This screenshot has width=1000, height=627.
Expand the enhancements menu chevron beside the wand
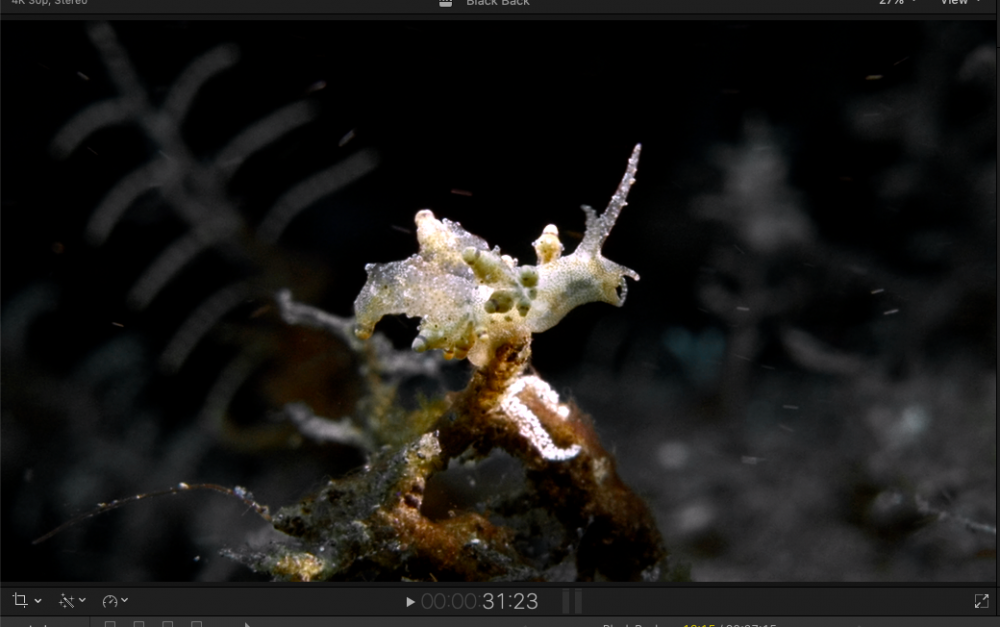click(x=82, y=600)
